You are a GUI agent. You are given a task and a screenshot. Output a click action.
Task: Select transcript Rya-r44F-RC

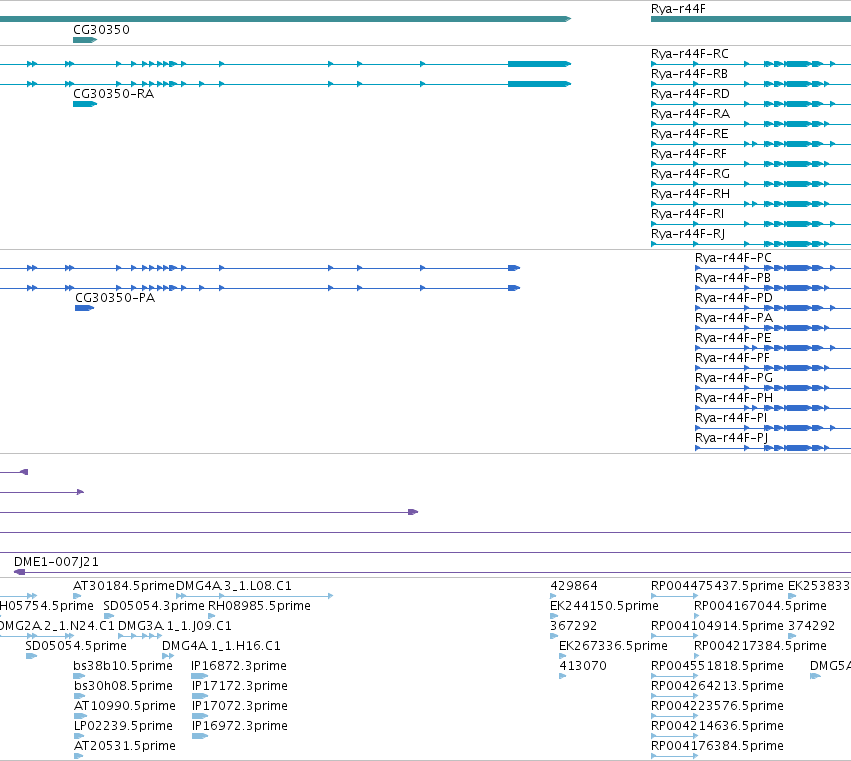[690, 54]
